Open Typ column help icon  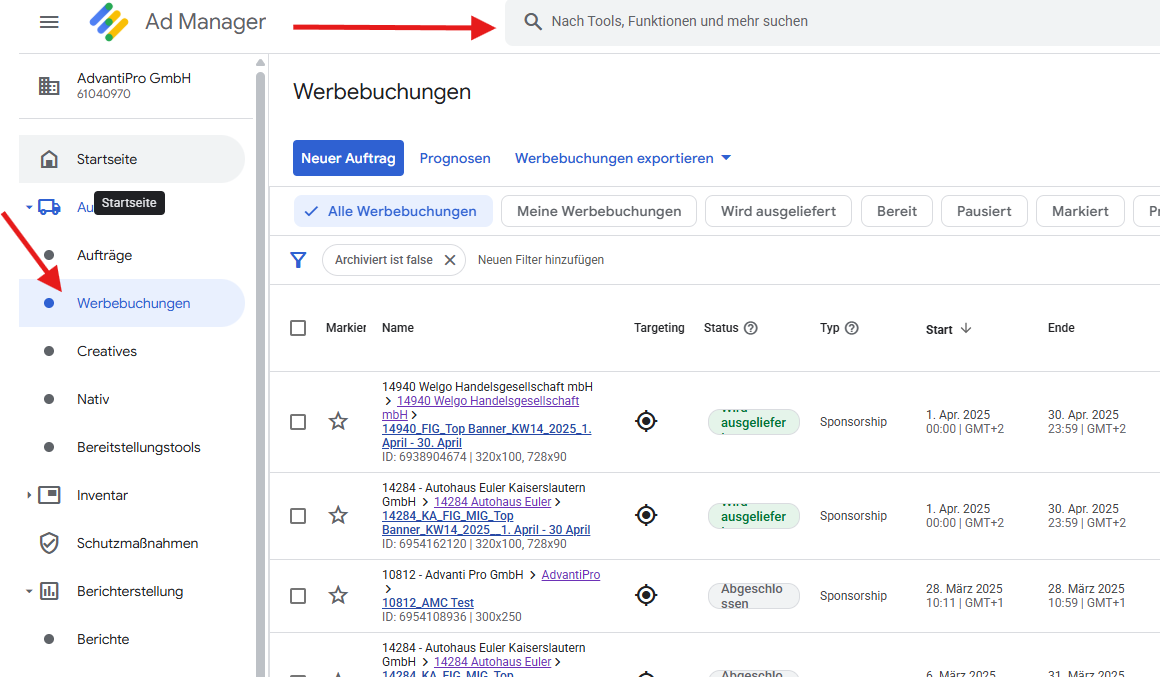coord(852,328)
